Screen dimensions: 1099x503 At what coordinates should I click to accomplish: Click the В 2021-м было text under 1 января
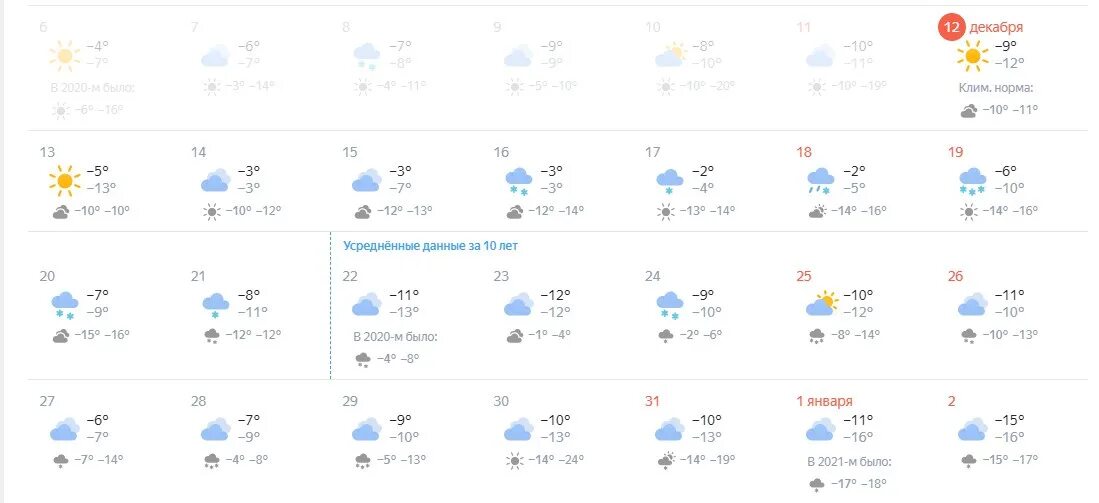pos(849,462)
